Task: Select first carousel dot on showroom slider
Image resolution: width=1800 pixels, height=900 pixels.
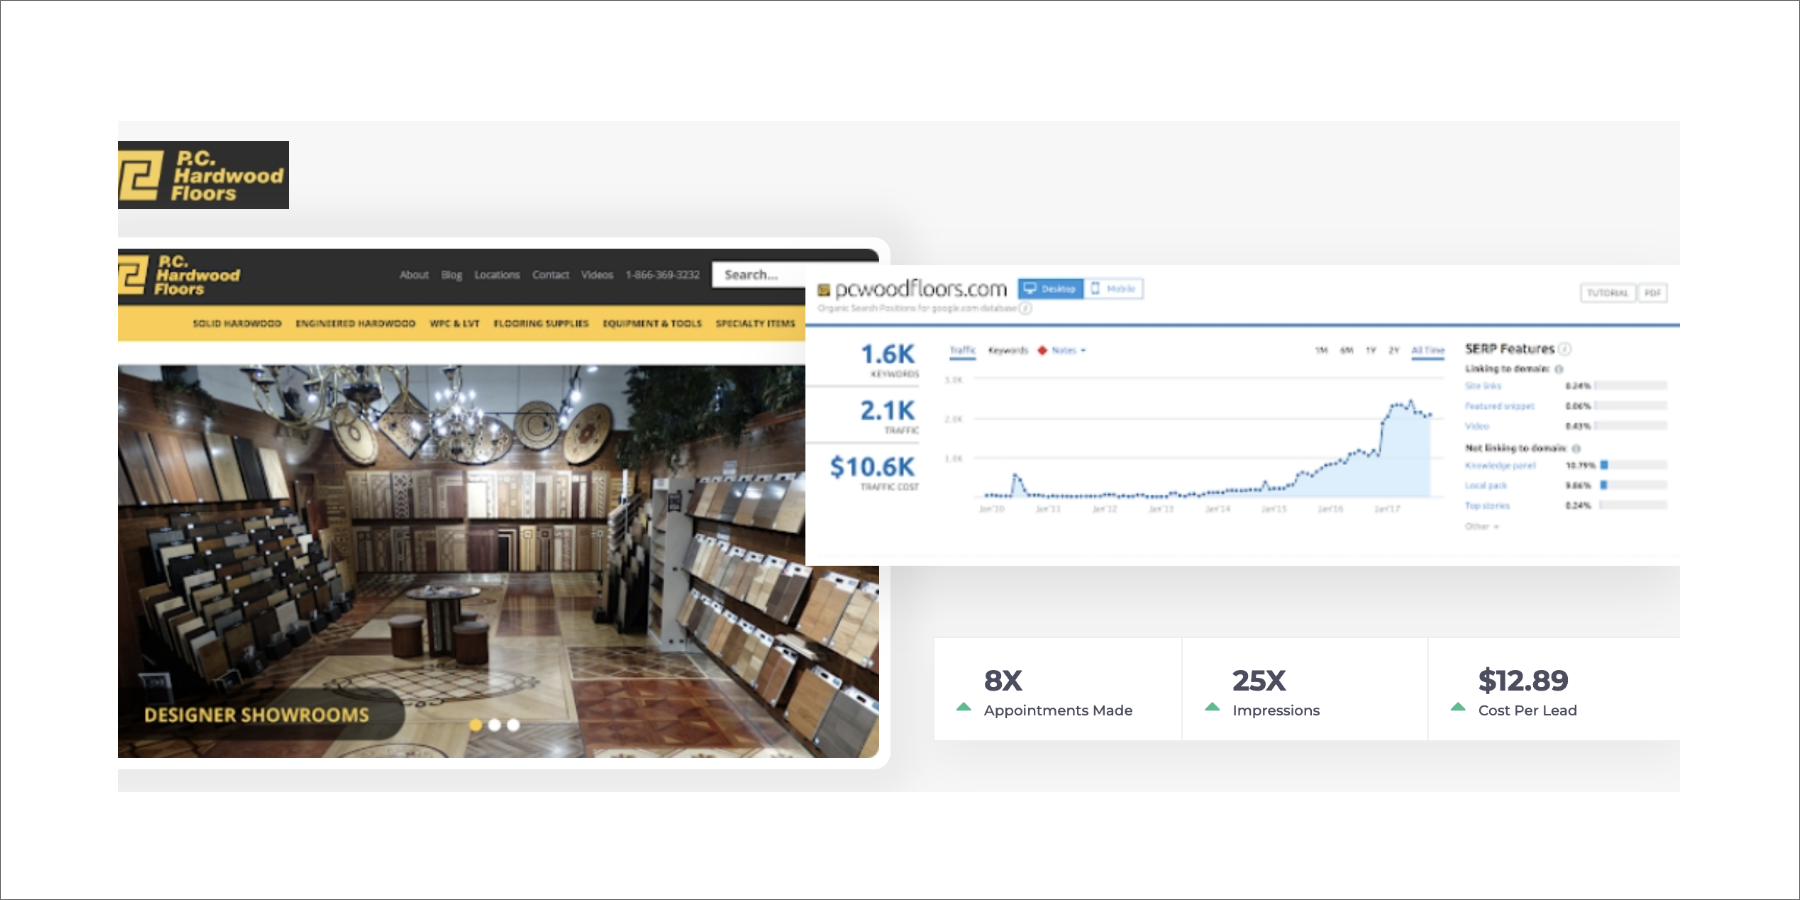Action: [x=476, y=725]
